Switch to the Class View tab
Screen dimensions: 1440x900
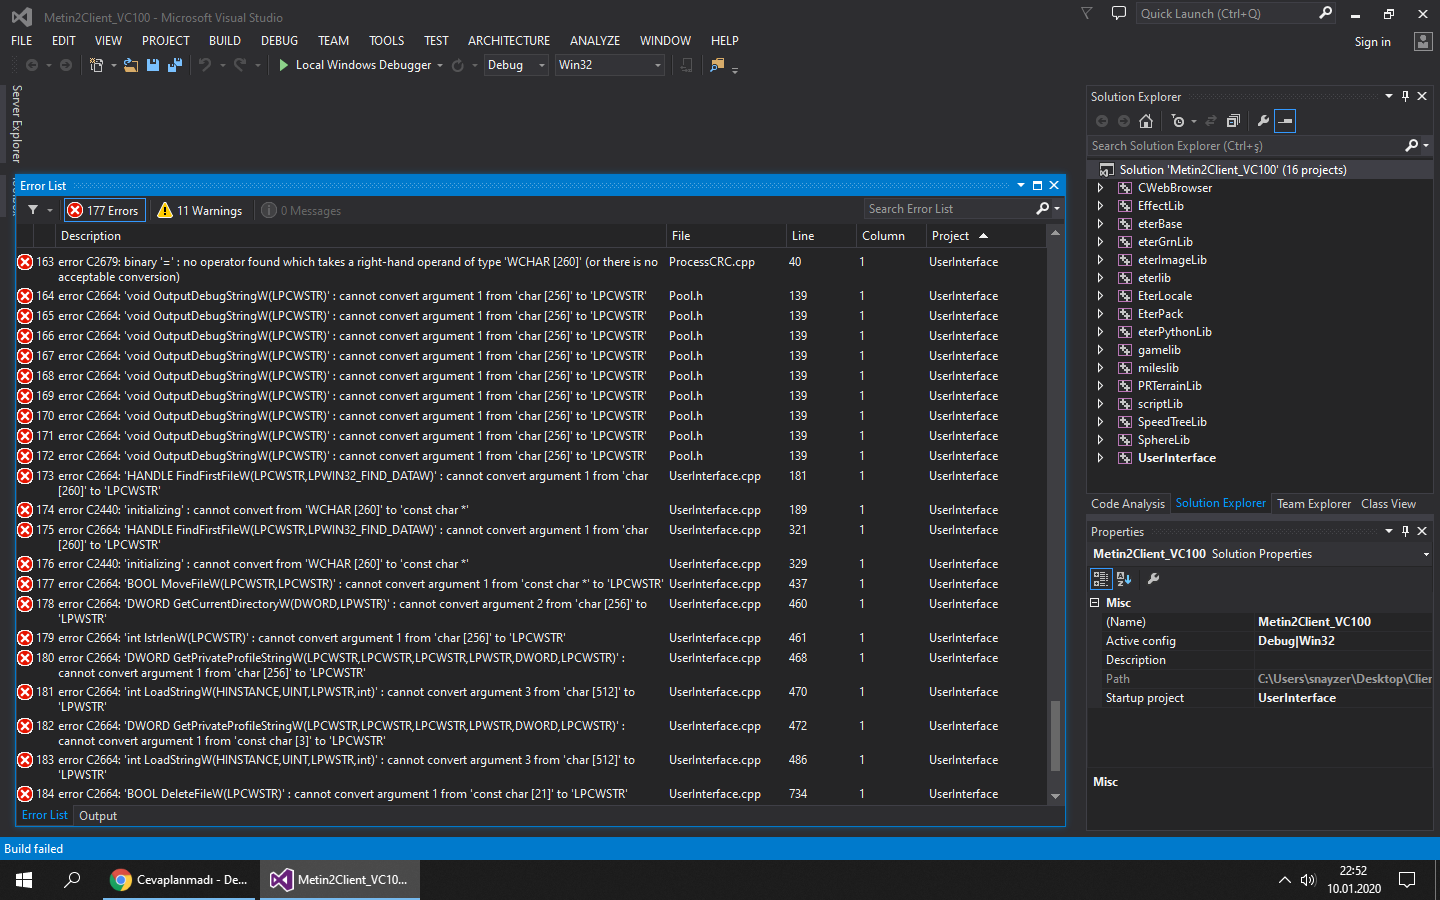pos(1388,504)
